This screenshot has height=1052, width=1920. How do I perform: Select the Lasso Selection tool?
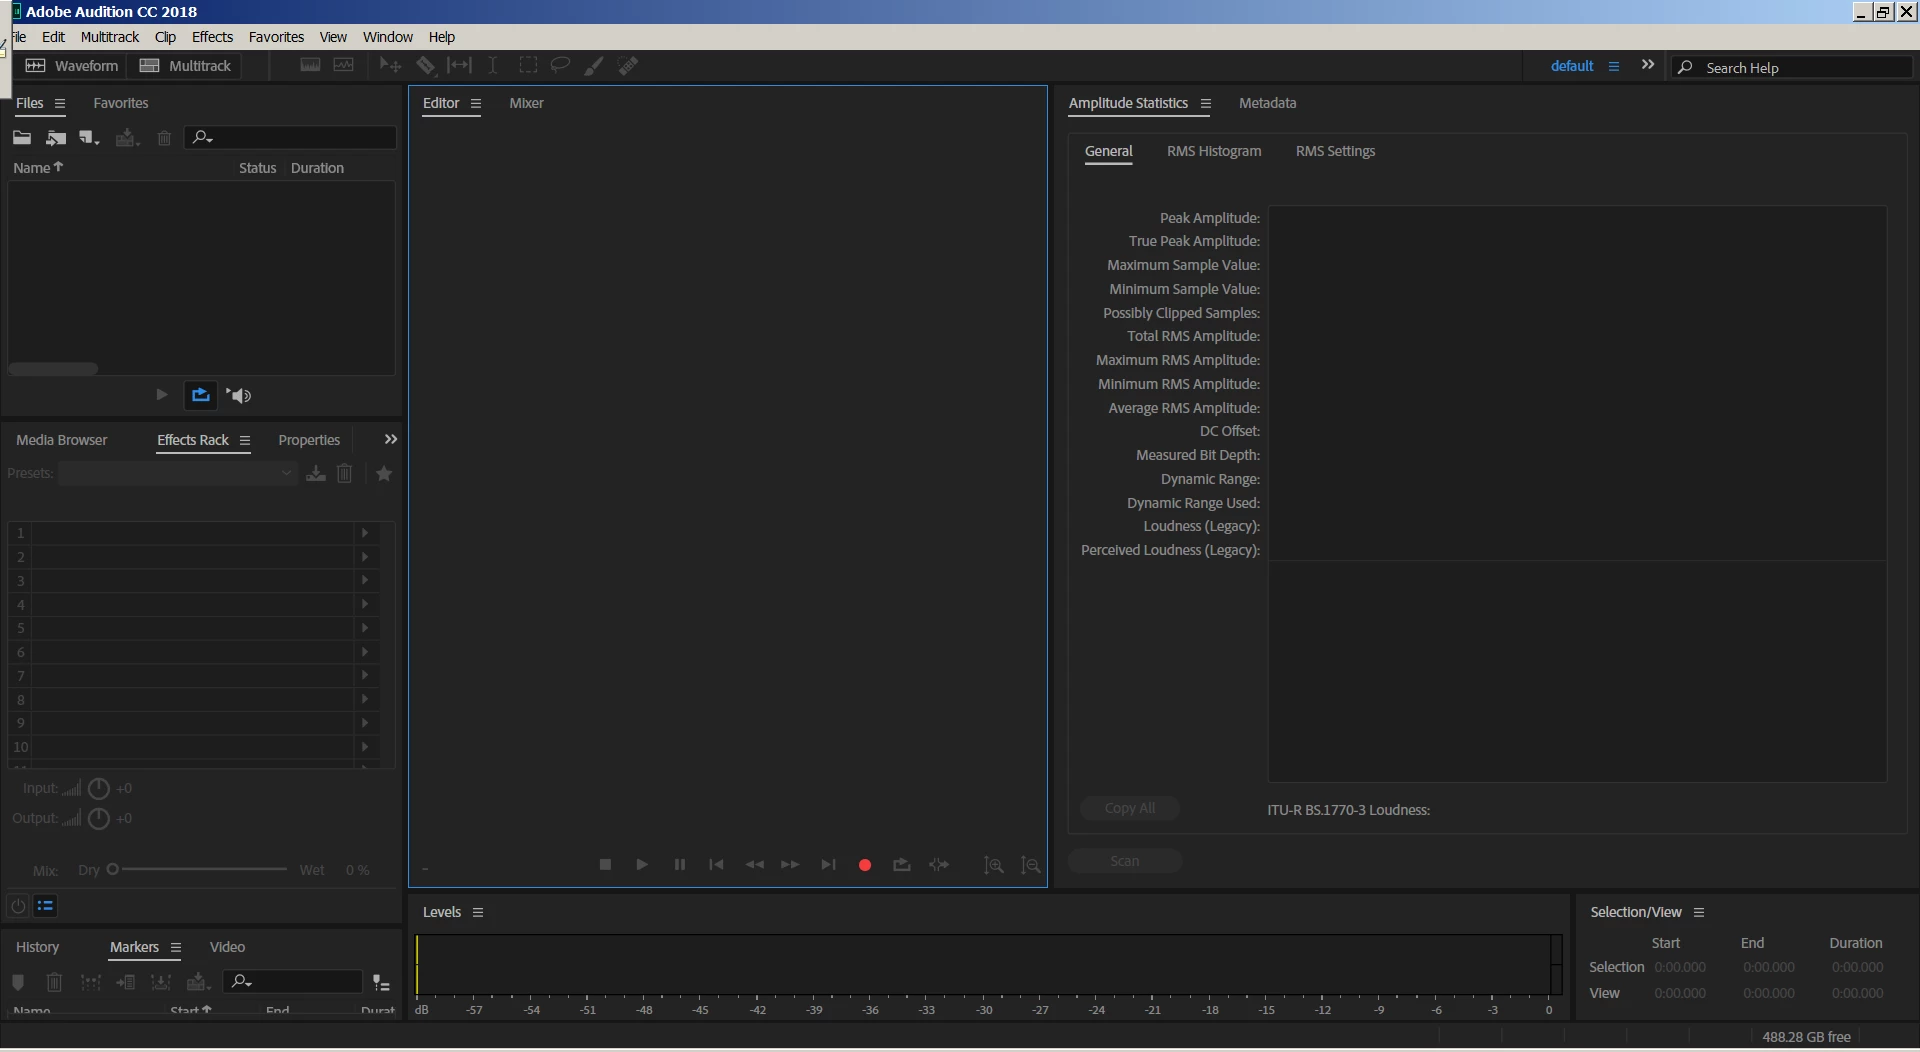pos(560,66)
